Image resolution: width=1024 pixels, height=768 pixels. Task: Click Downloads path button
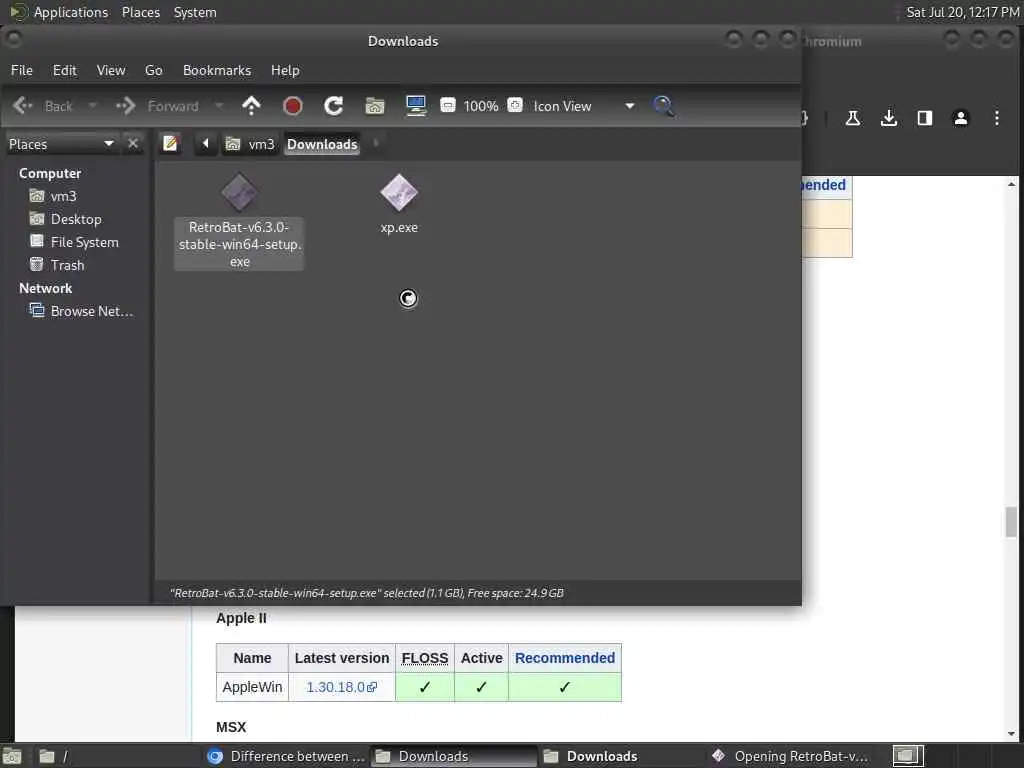(322, 144)
